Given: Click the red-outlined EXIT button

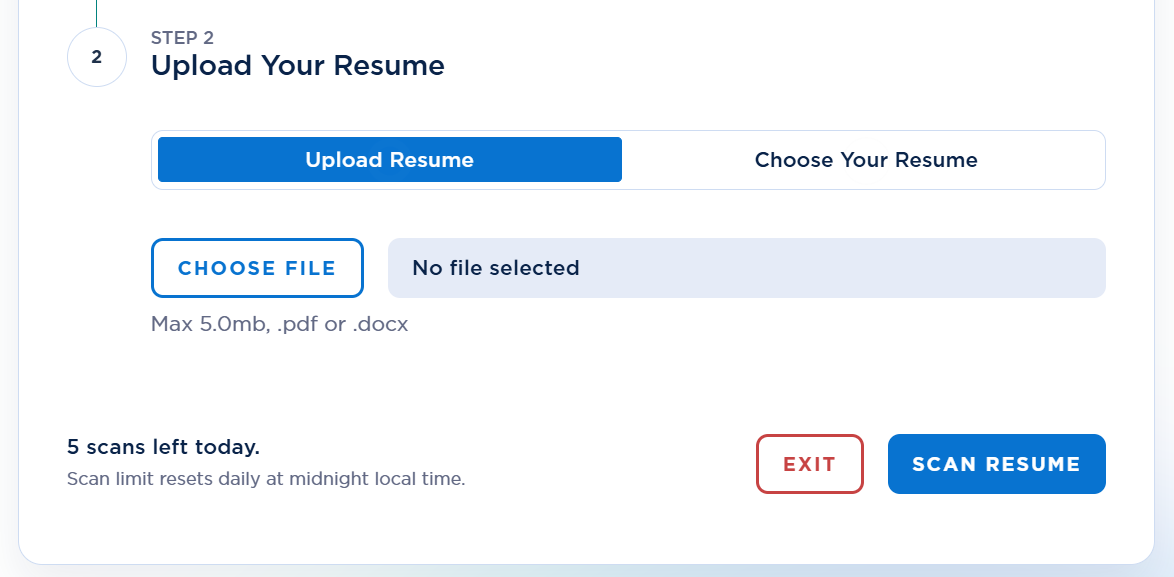Looking at the screenshot, I should 809,464.
